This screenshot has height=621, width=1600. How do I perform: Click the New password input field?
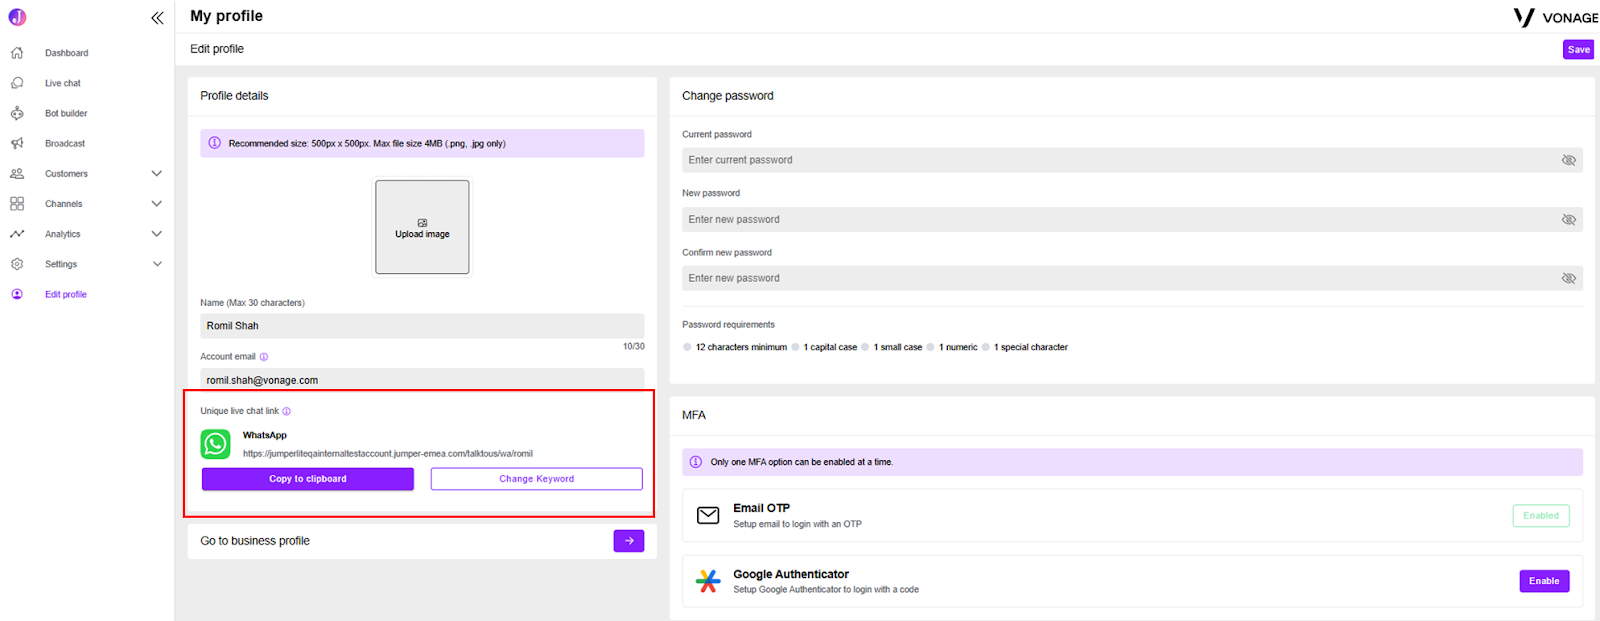coord(1132,219)
